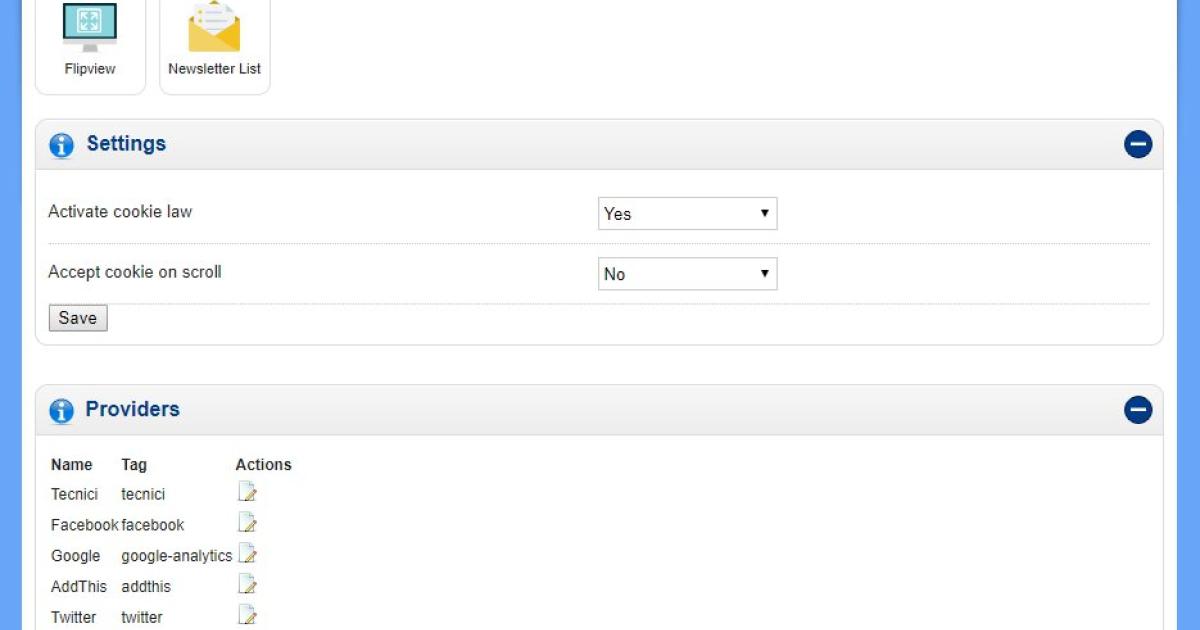
Task: Click the Tag column header
Action: (134, 465)
